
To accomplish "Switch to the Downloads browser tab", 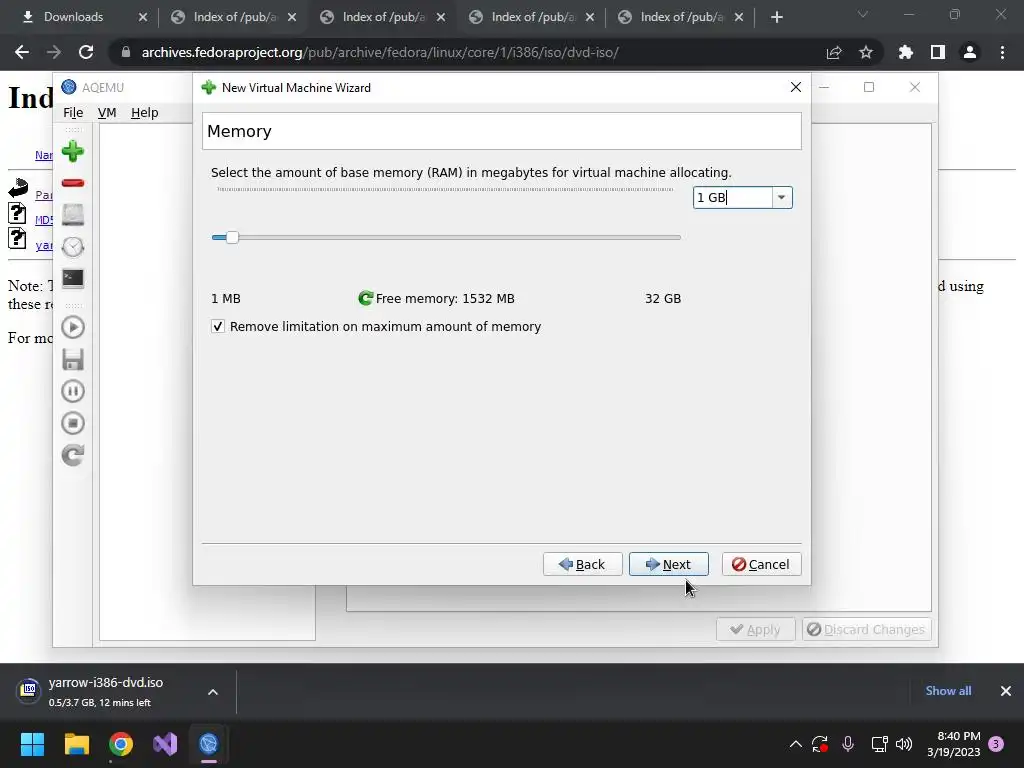I will coord(72,17).
